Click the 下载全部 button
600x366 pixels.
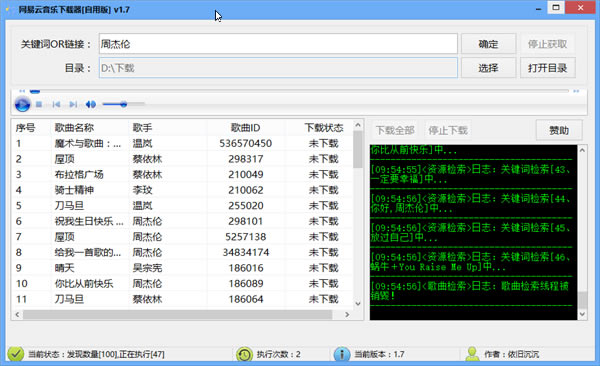pos(395,131)
